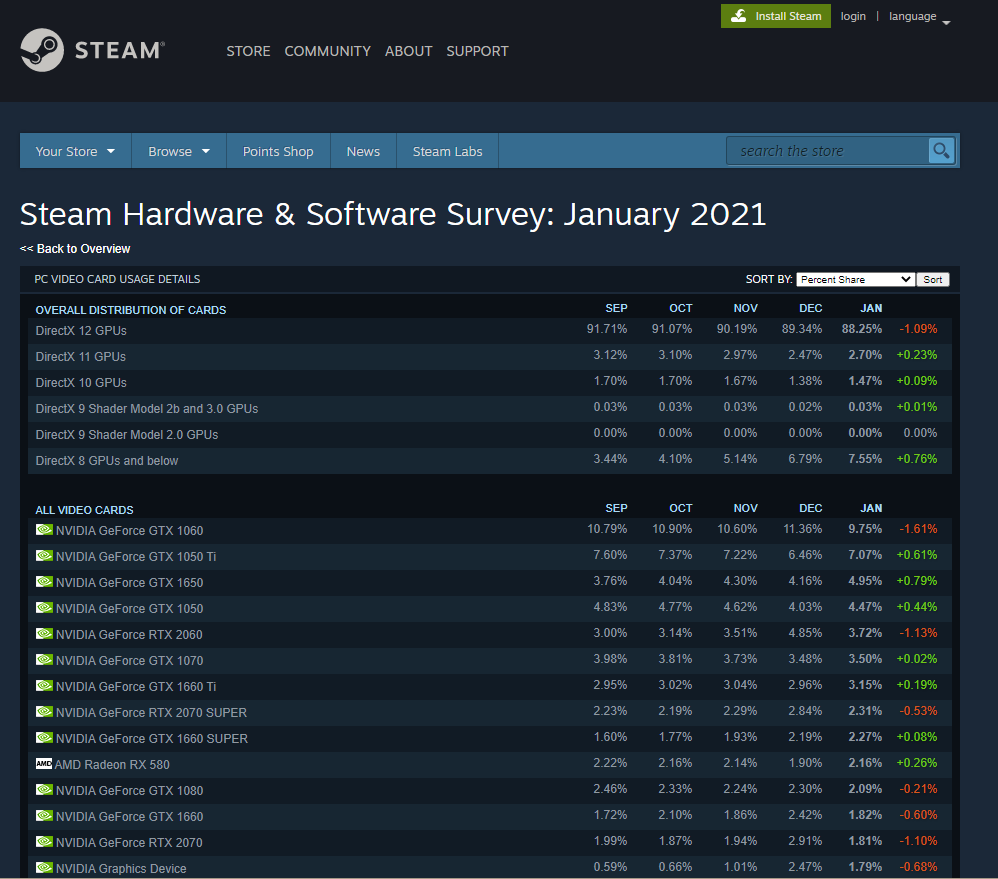Click the STEAM wordmark text

coord(120,50)
